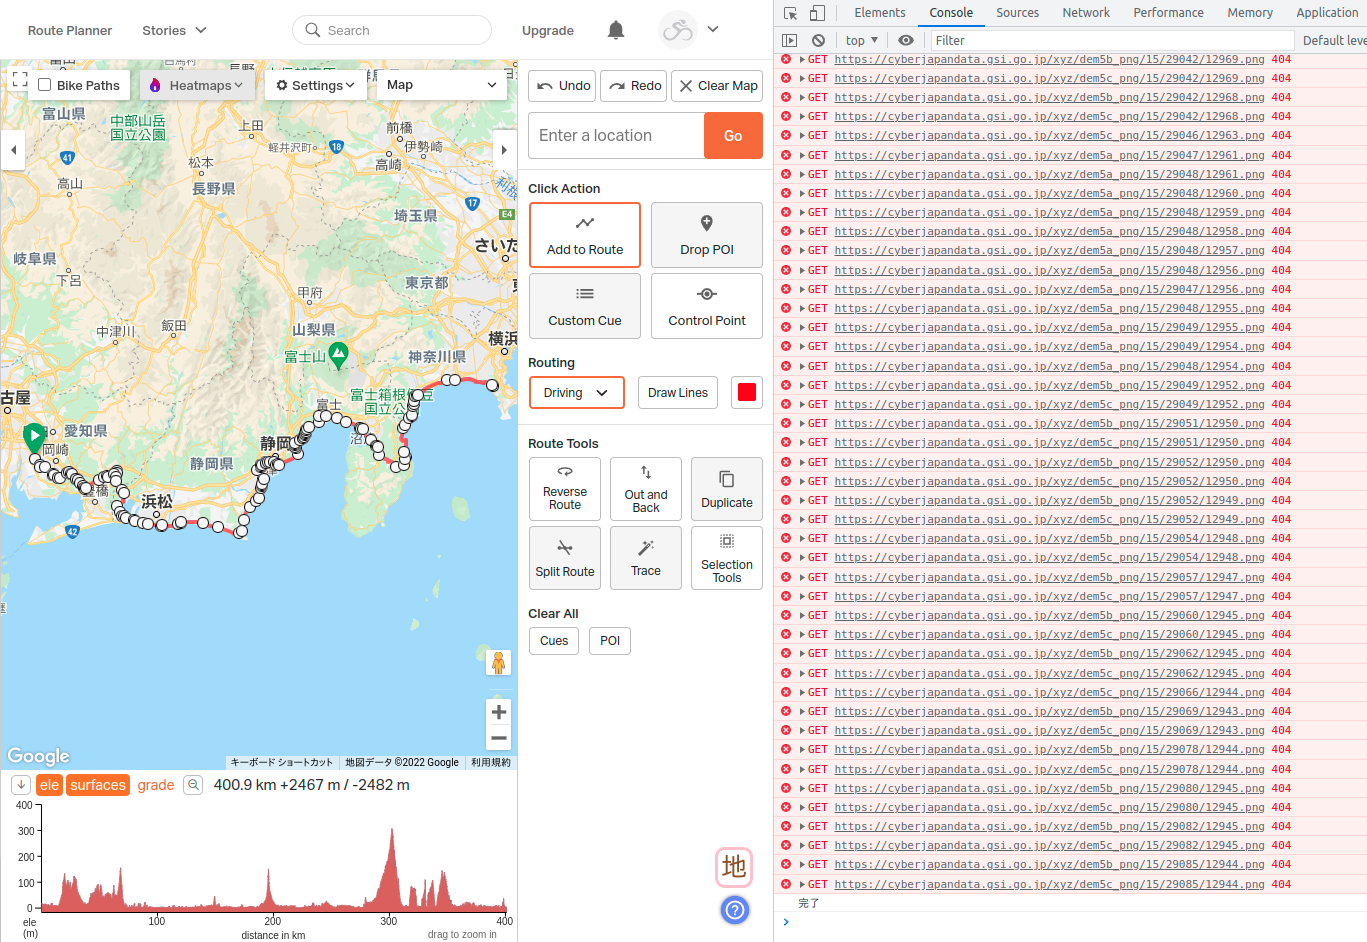Select the Custom Cue tool

pos(585,307)
